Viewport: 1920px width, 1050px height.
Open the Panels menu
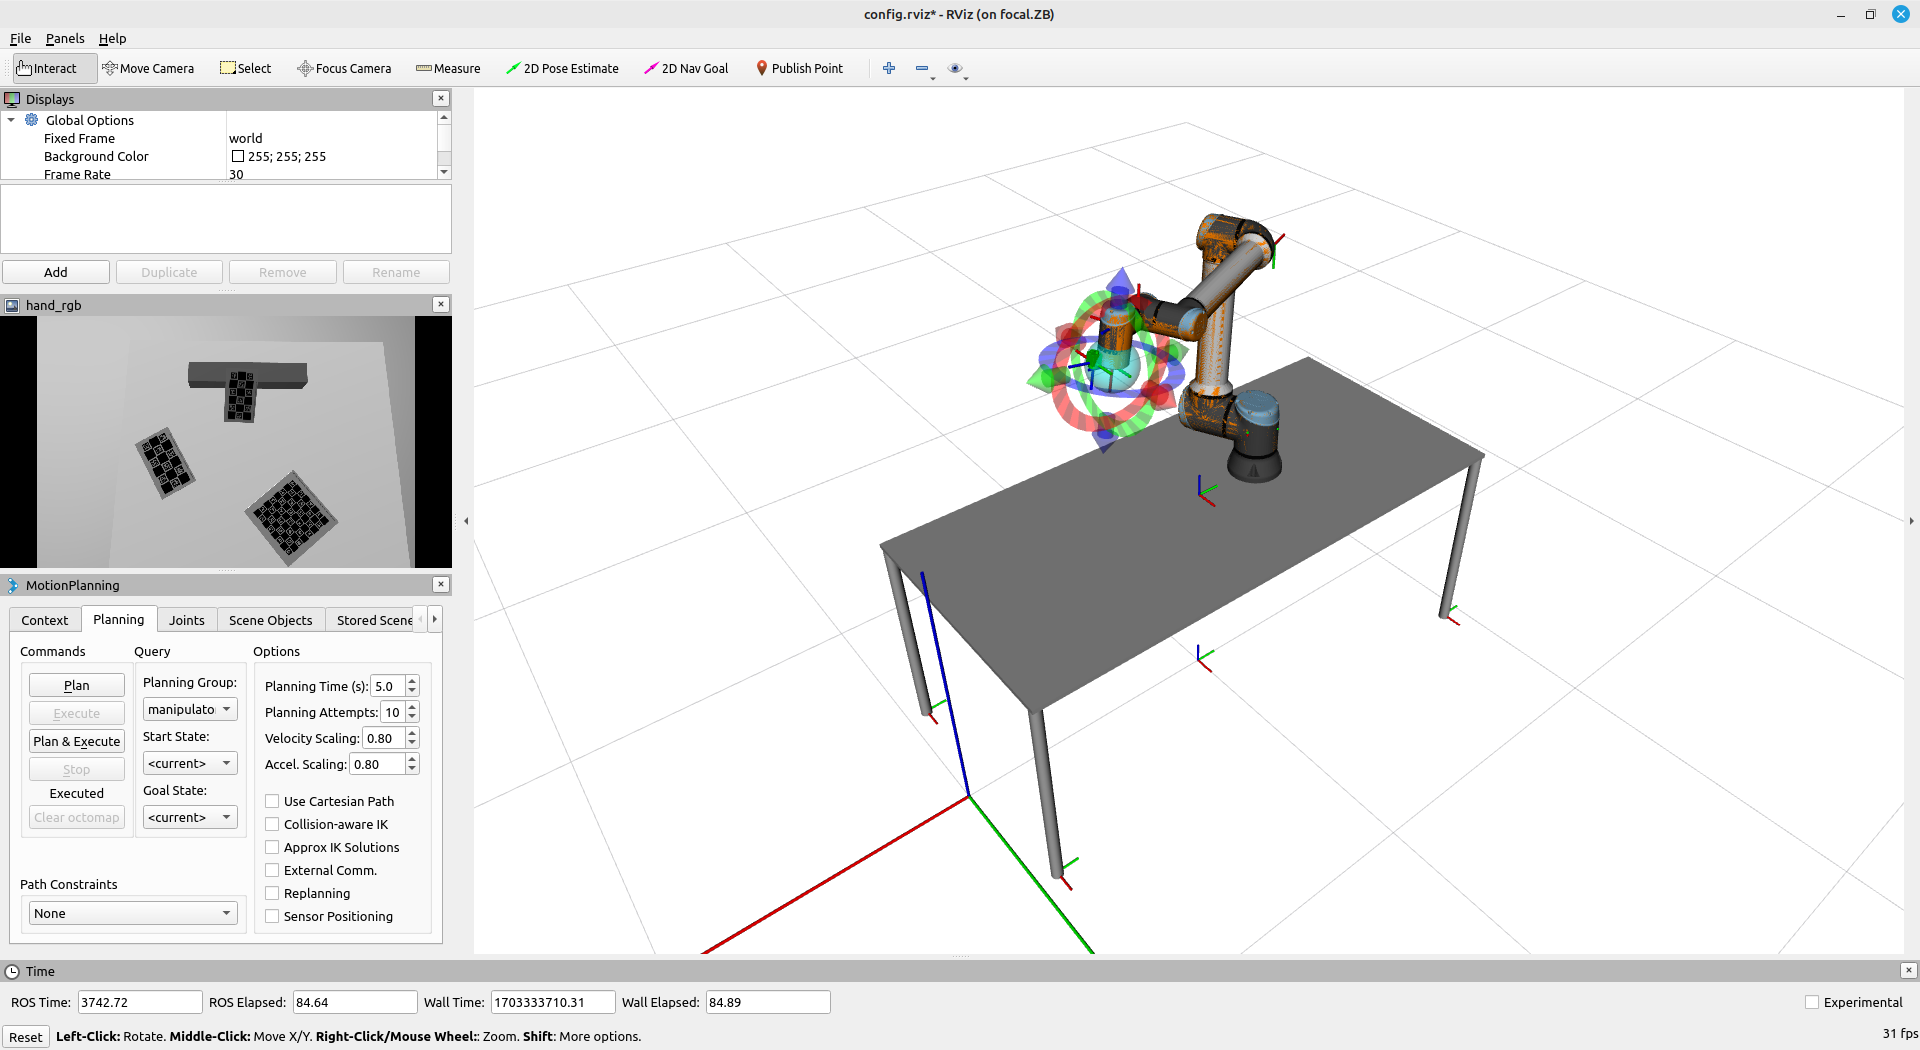point(65,38)
